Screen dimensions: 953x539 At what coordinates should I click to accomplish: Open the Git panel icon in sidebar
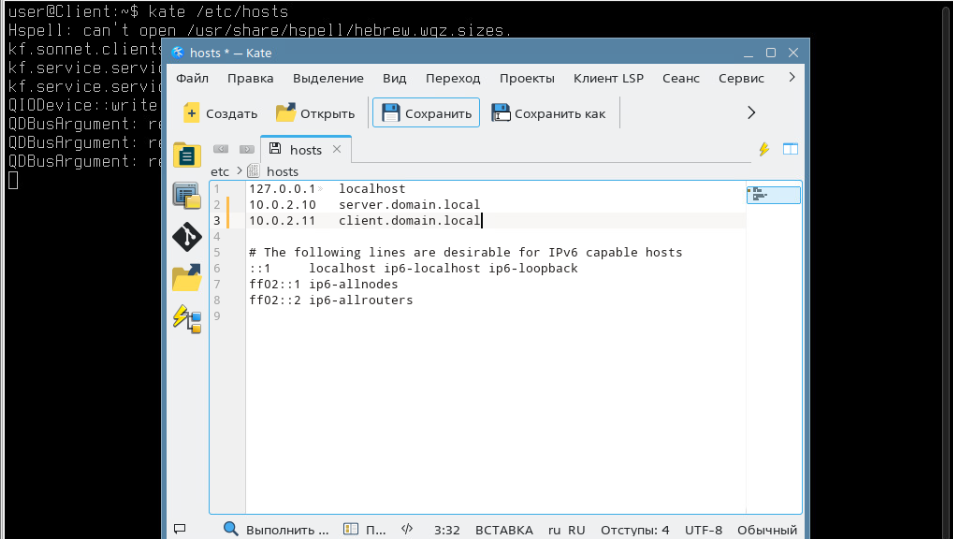[x=187, y=237]
